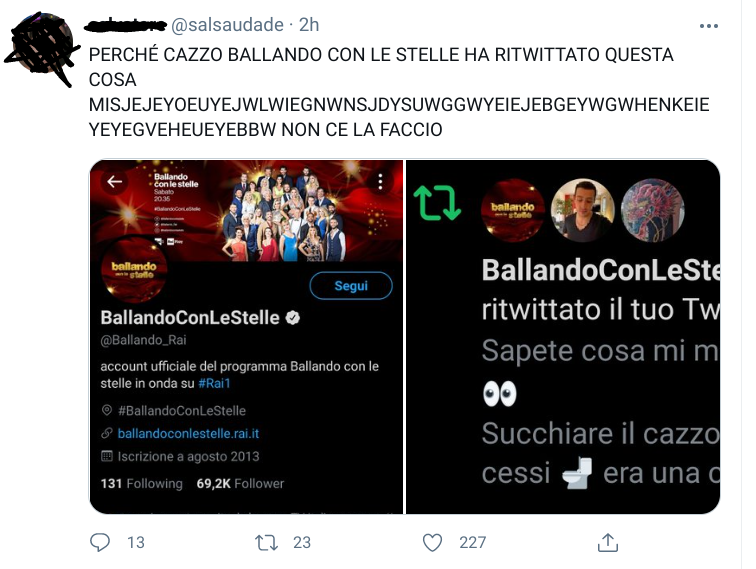
Task: Retweet this post via retweet icon
Action: (267, 542)
